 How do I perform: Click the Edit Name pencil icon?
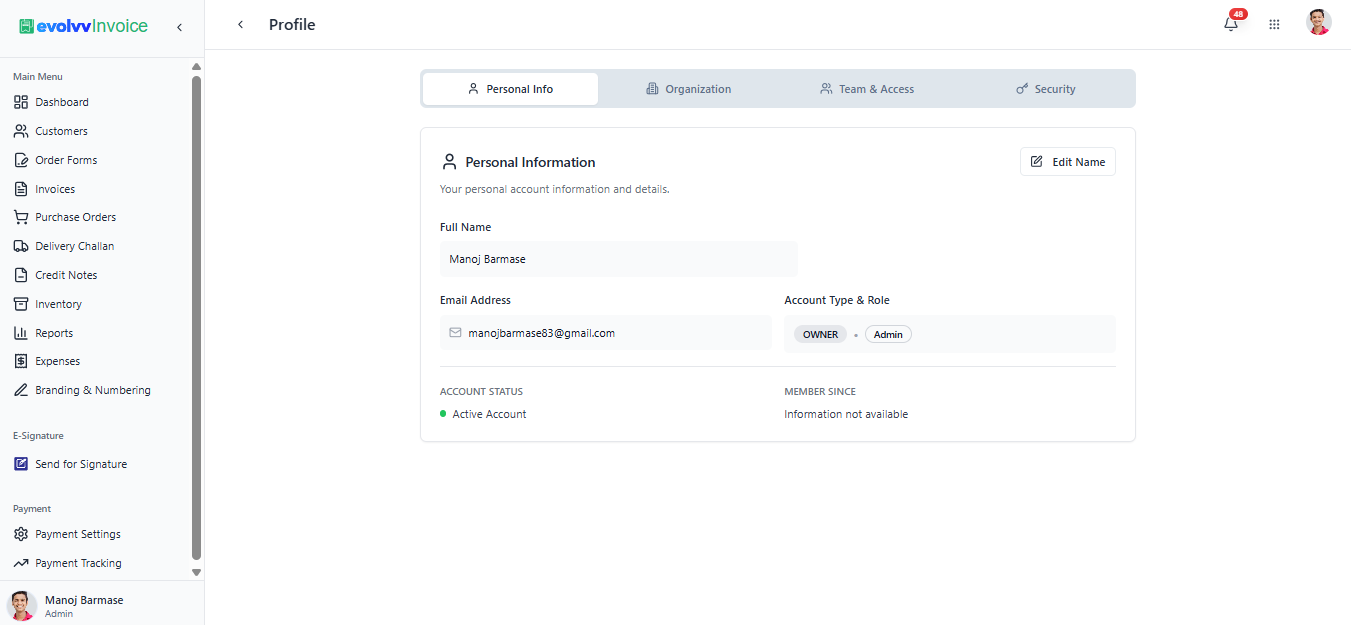(x=1037, y=162)
